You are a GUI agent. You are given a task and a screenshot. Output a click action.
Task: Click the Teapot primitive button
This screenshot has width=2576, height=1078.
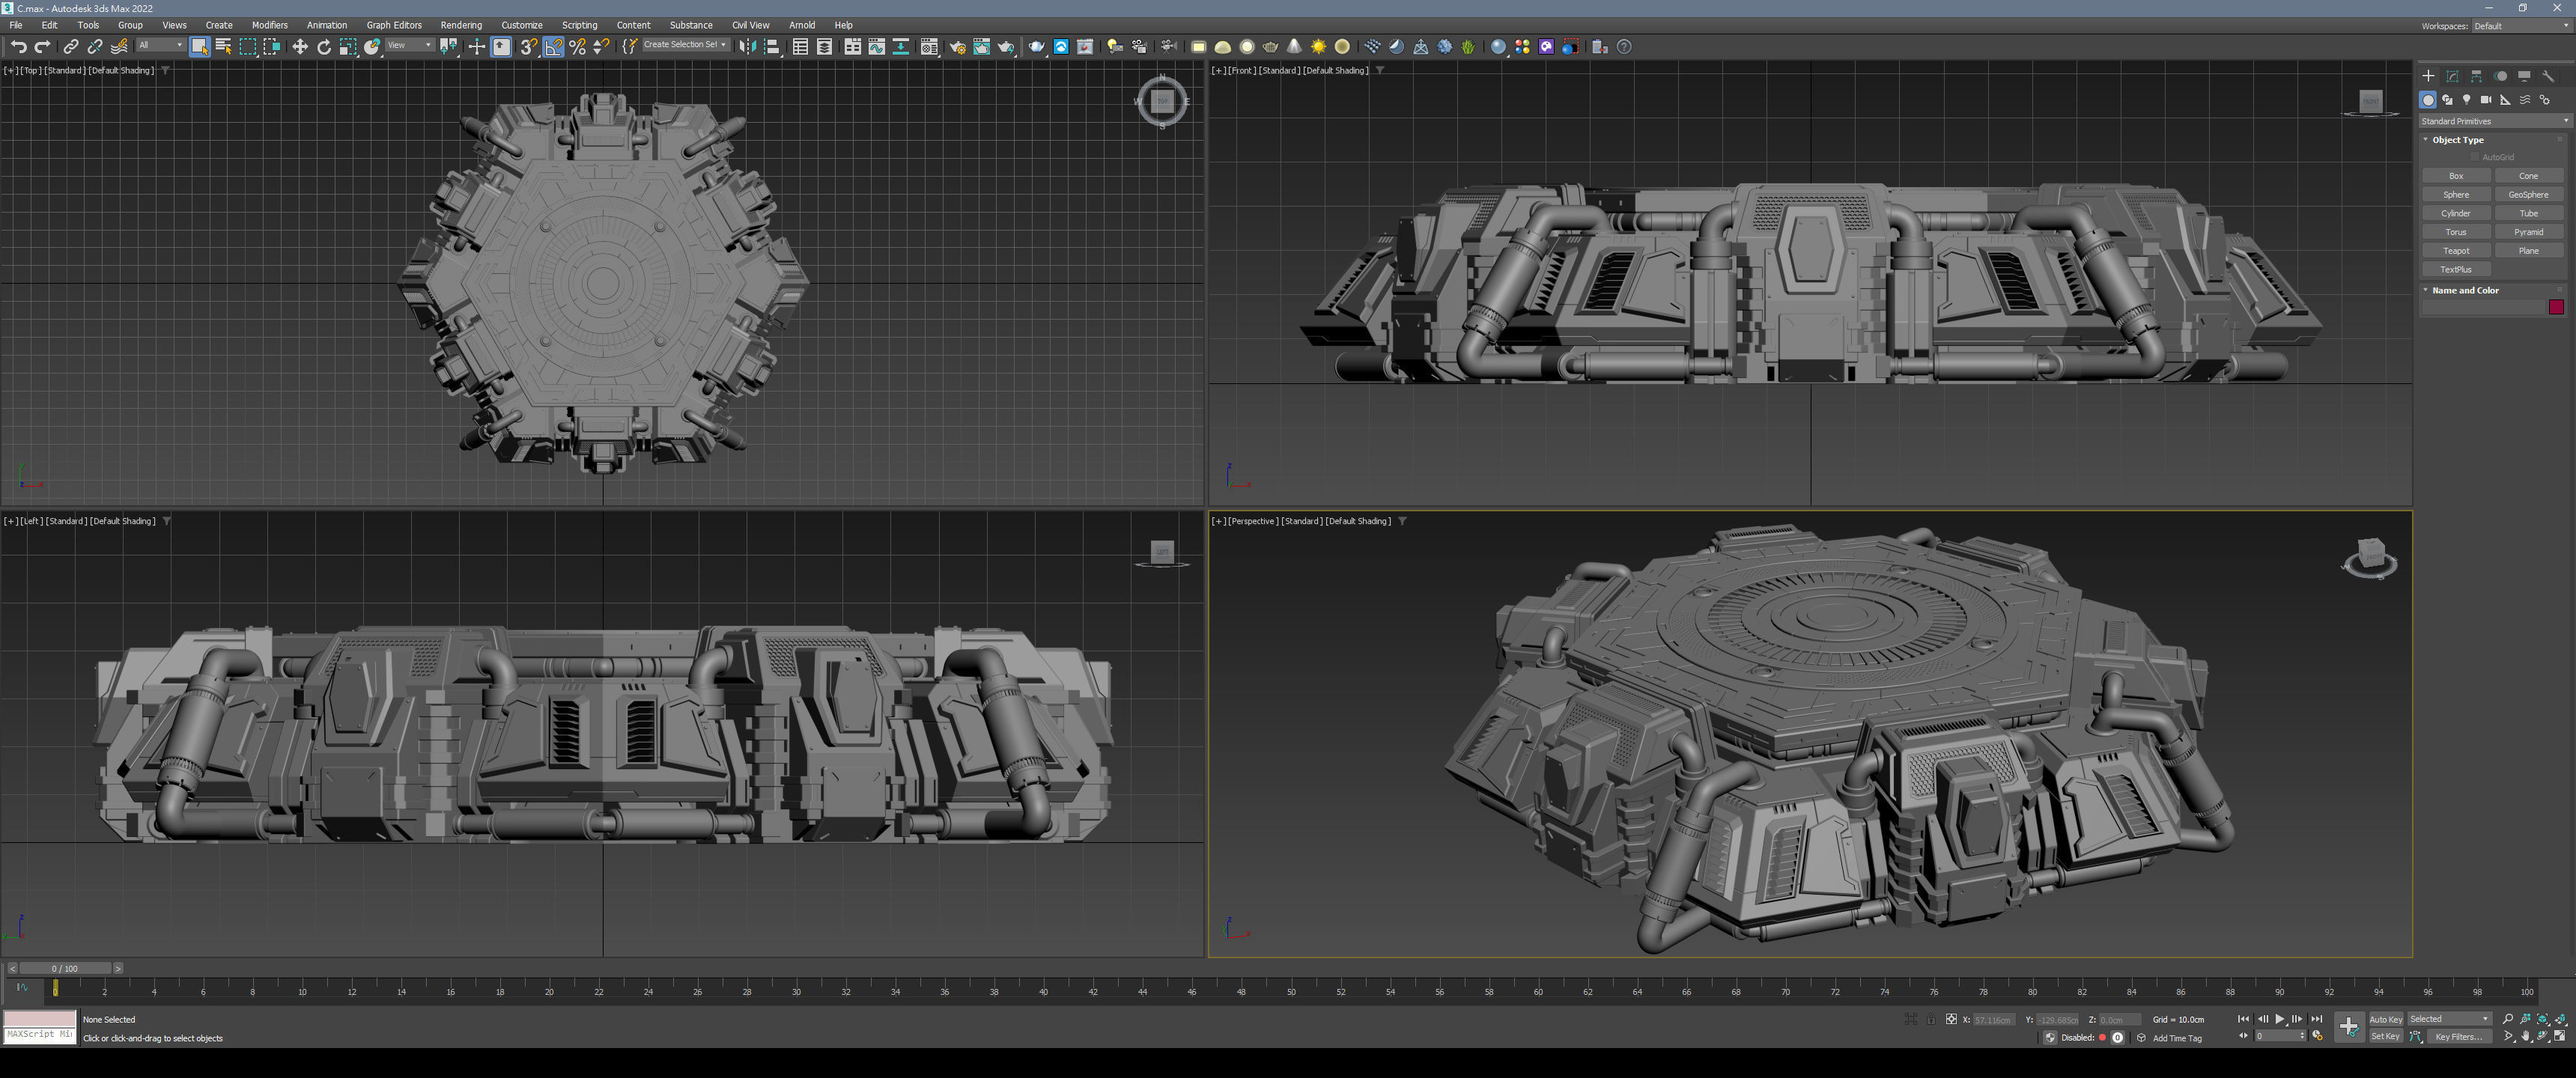[x=2455, y=251]
